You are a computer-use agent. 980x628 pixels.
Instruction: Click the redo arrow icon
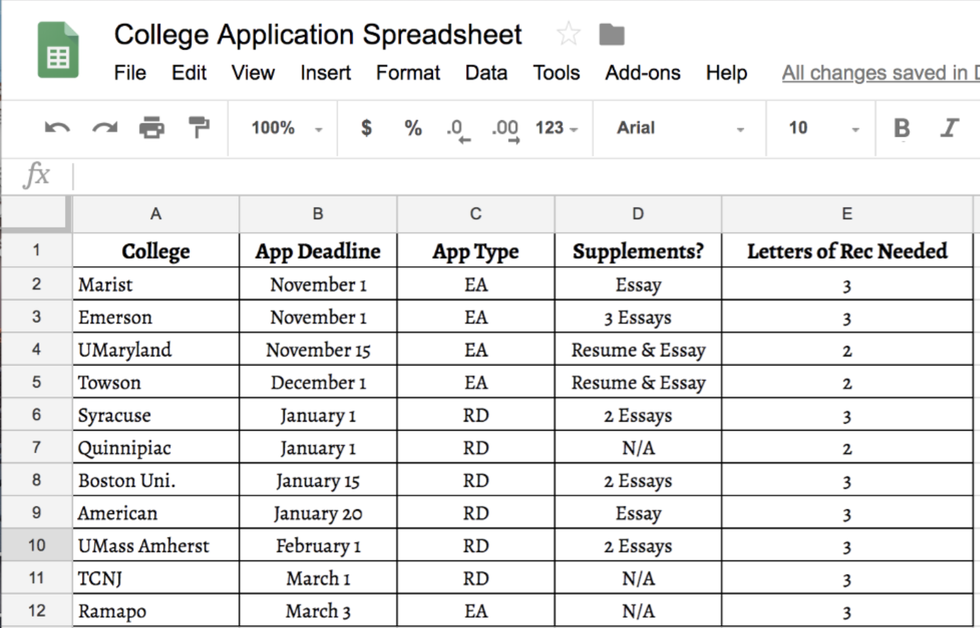(x=105, y=128)
